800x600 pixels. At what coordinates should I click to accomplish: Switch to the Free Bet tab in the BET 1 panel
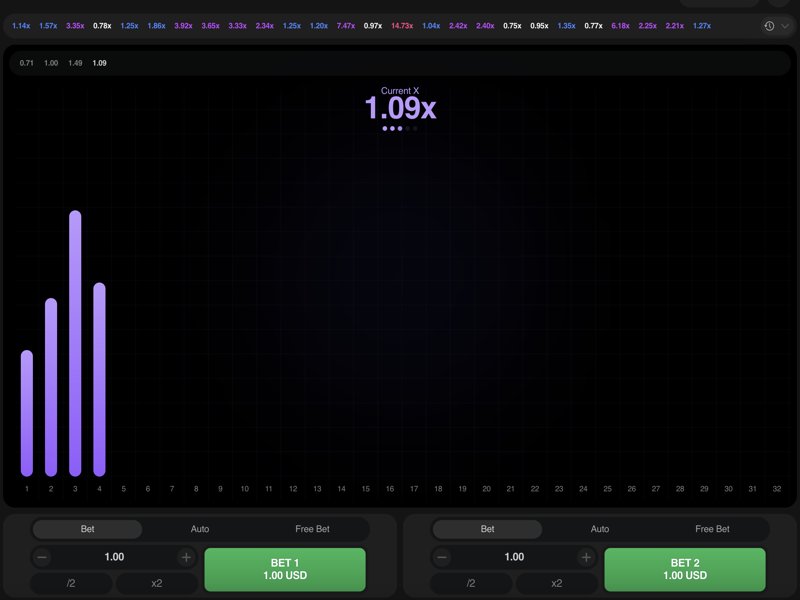[x=312, y=529]
